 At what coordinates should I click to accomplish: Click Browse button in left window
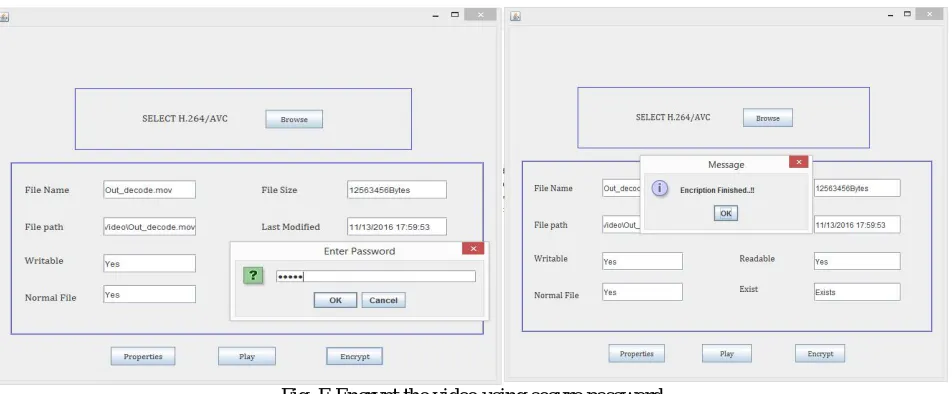tap(294, 120)
